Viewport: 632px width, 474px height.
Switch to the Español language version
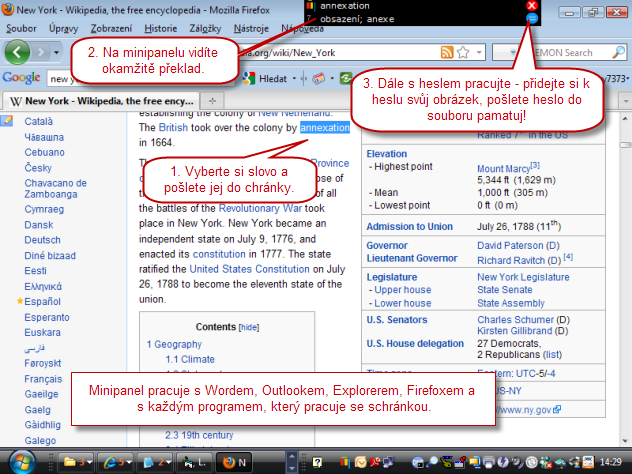point(42,301)
